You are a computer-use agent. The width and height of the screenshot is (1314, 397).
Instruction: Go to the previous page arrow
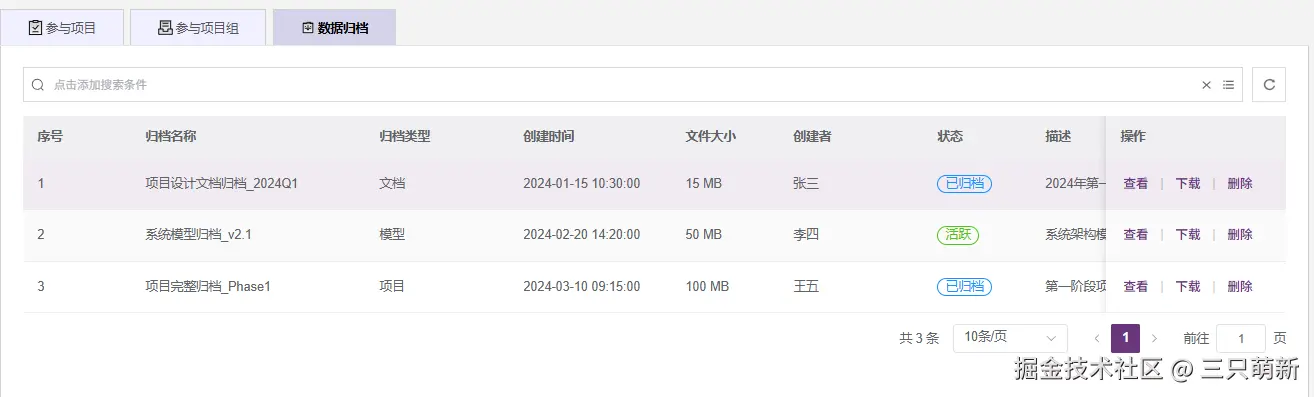[x=1096, y=338]
